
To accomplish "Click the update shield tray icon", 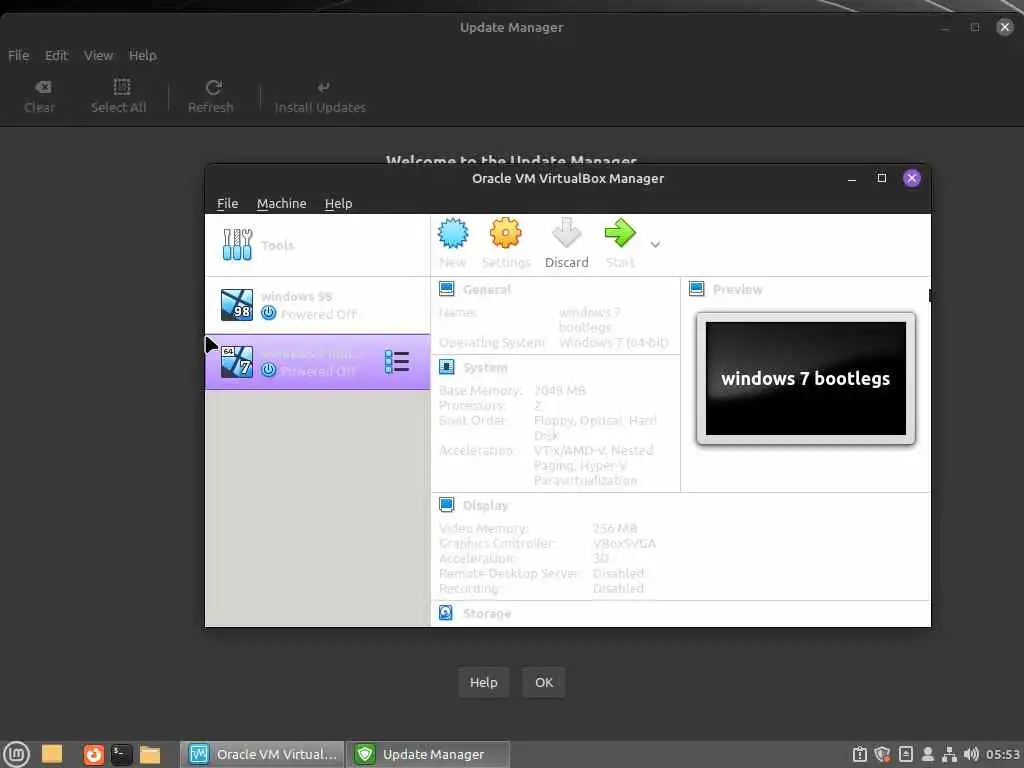I will coord(882,754).
